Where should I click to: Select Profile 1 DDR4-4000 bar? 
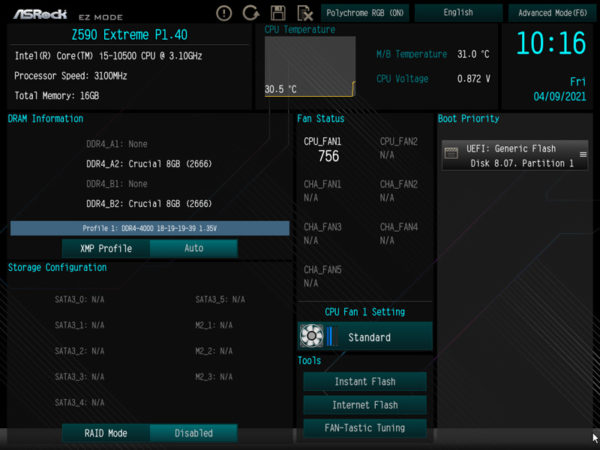pos(150,228)
